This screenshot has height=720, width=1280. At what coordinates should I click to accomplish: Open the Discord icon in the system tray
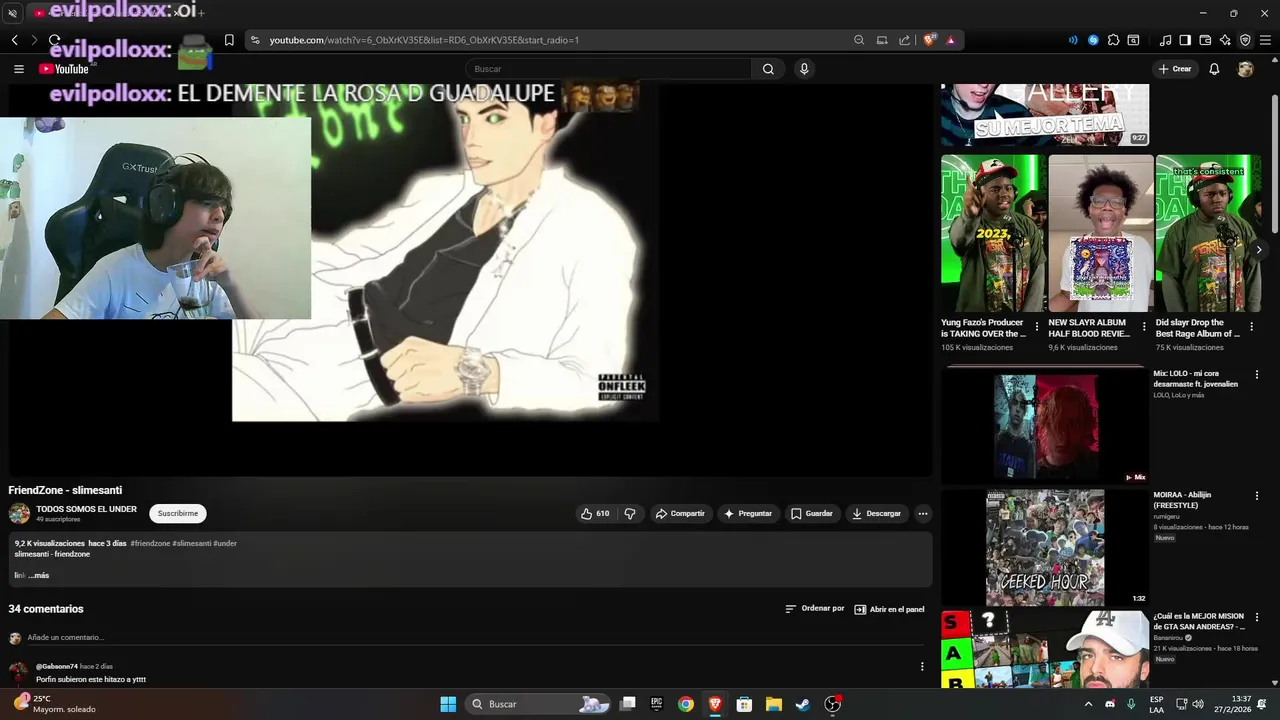pyautogui.click(x=1111, y=704)
